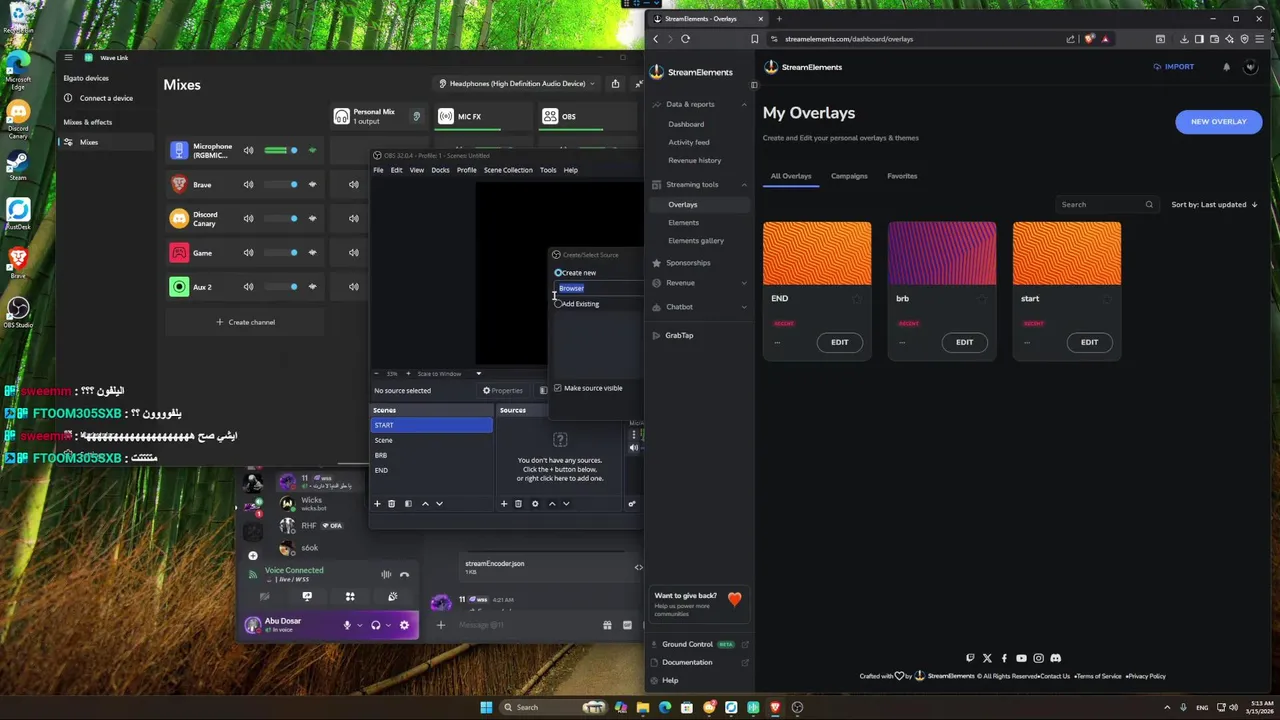This screenshot has width=1280, height=720.
Task: Add a source with the plus icon in OBS Sources
Action: tap(504, 504)
